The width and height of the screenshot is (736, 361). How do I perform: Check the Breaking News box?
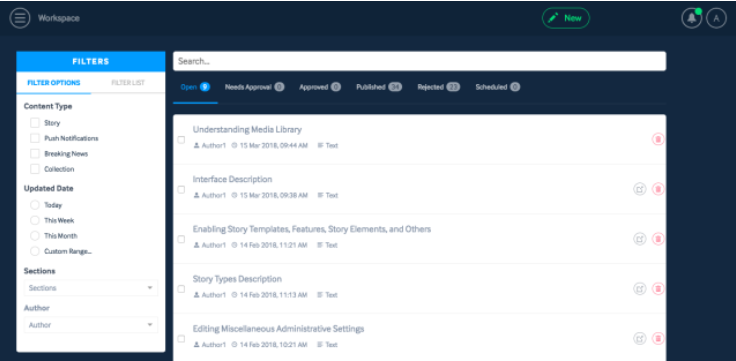tap(35, 154)
